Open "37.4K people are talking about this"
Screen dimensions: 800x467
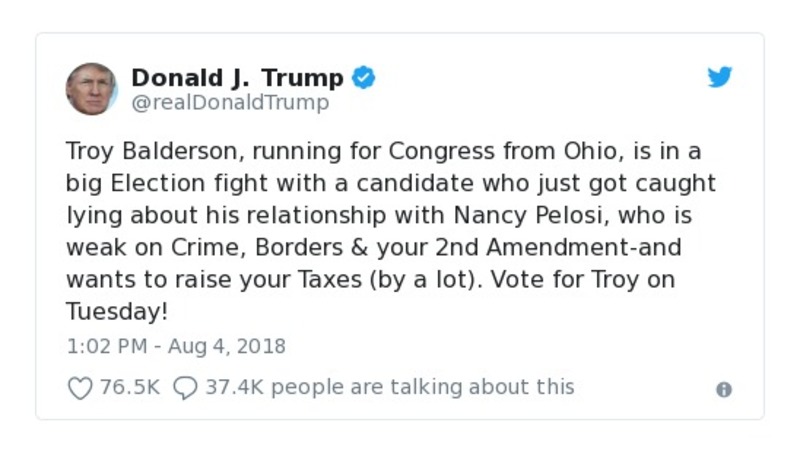(x=390, y=387)
